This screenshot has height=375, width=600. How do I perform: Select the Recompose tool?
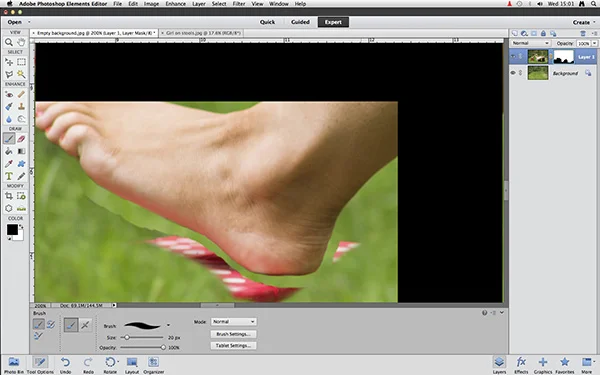[21, 196]
